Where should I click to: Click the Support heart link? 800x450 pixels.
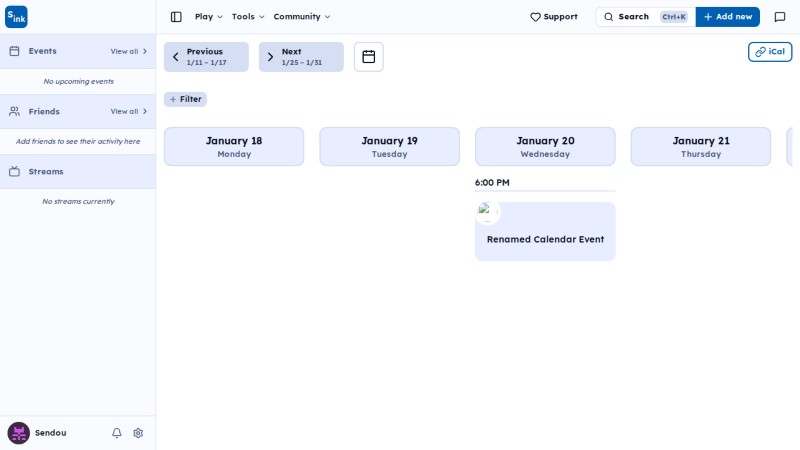point(554,17)
